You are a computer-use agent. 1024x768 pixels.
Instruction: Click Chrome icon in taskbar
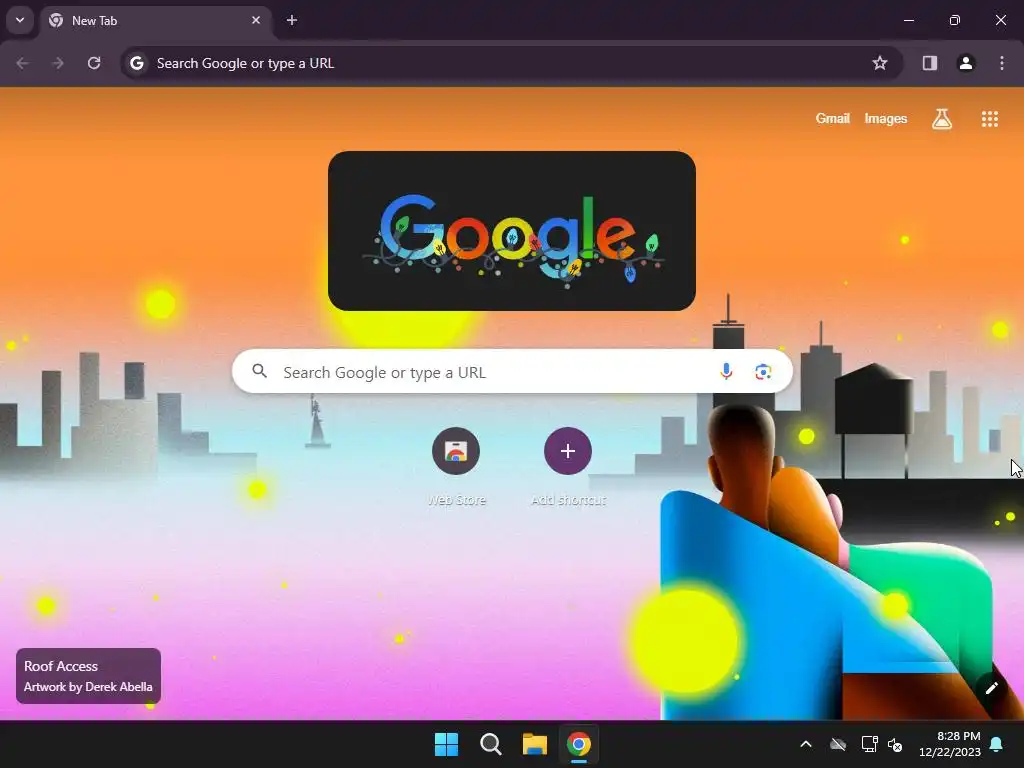pos(579,744)
